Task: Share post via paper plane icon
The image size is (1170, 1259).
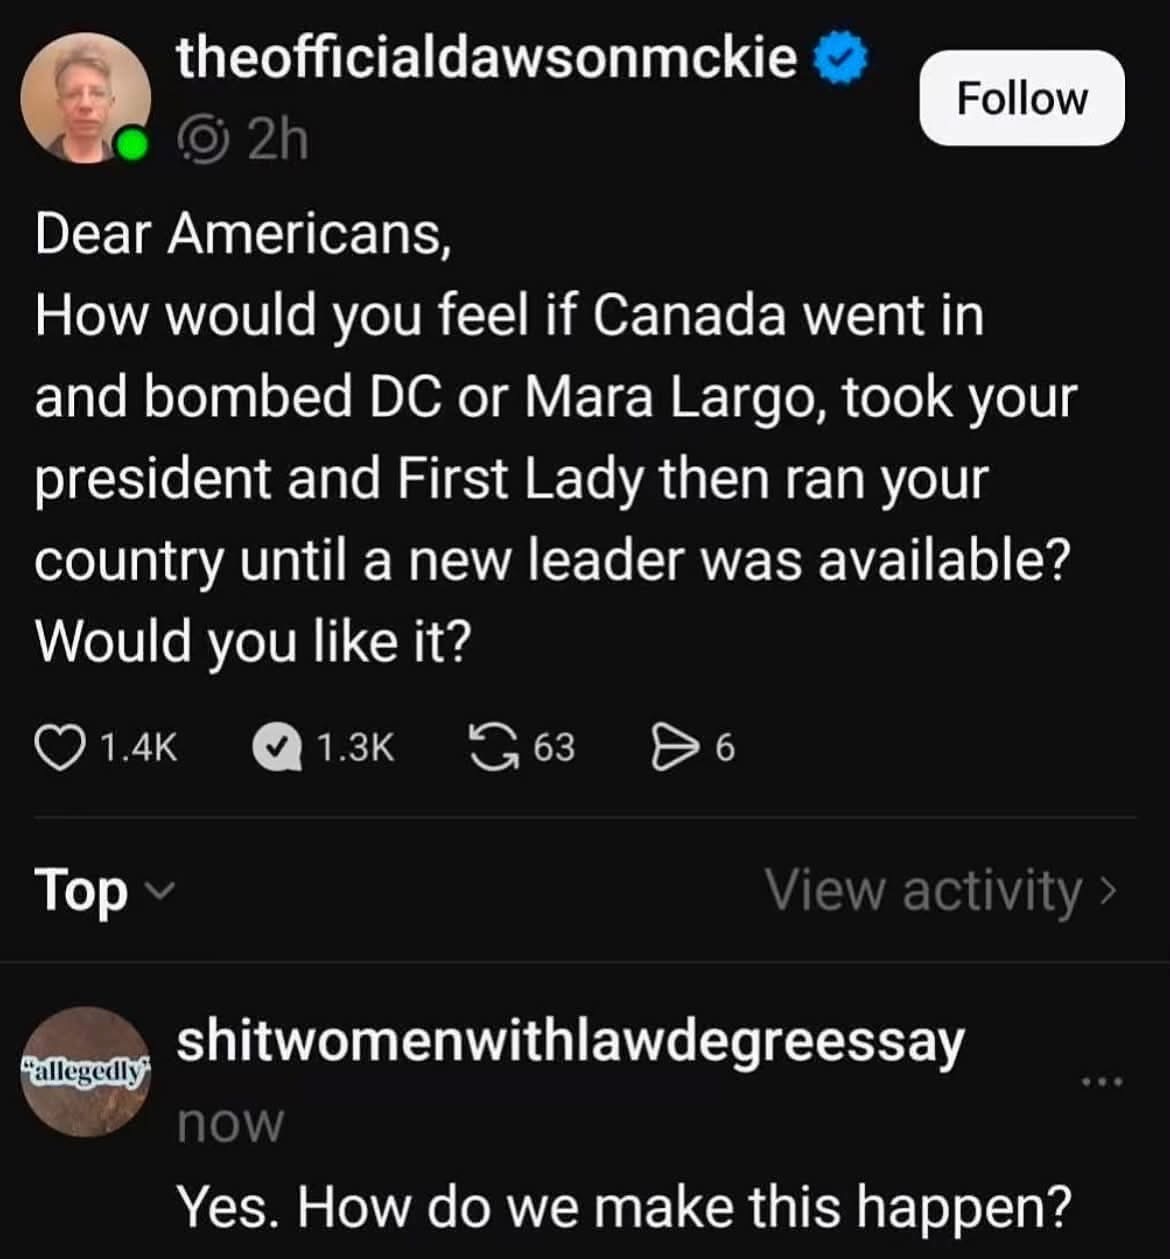Action: (x=676, y=748)
